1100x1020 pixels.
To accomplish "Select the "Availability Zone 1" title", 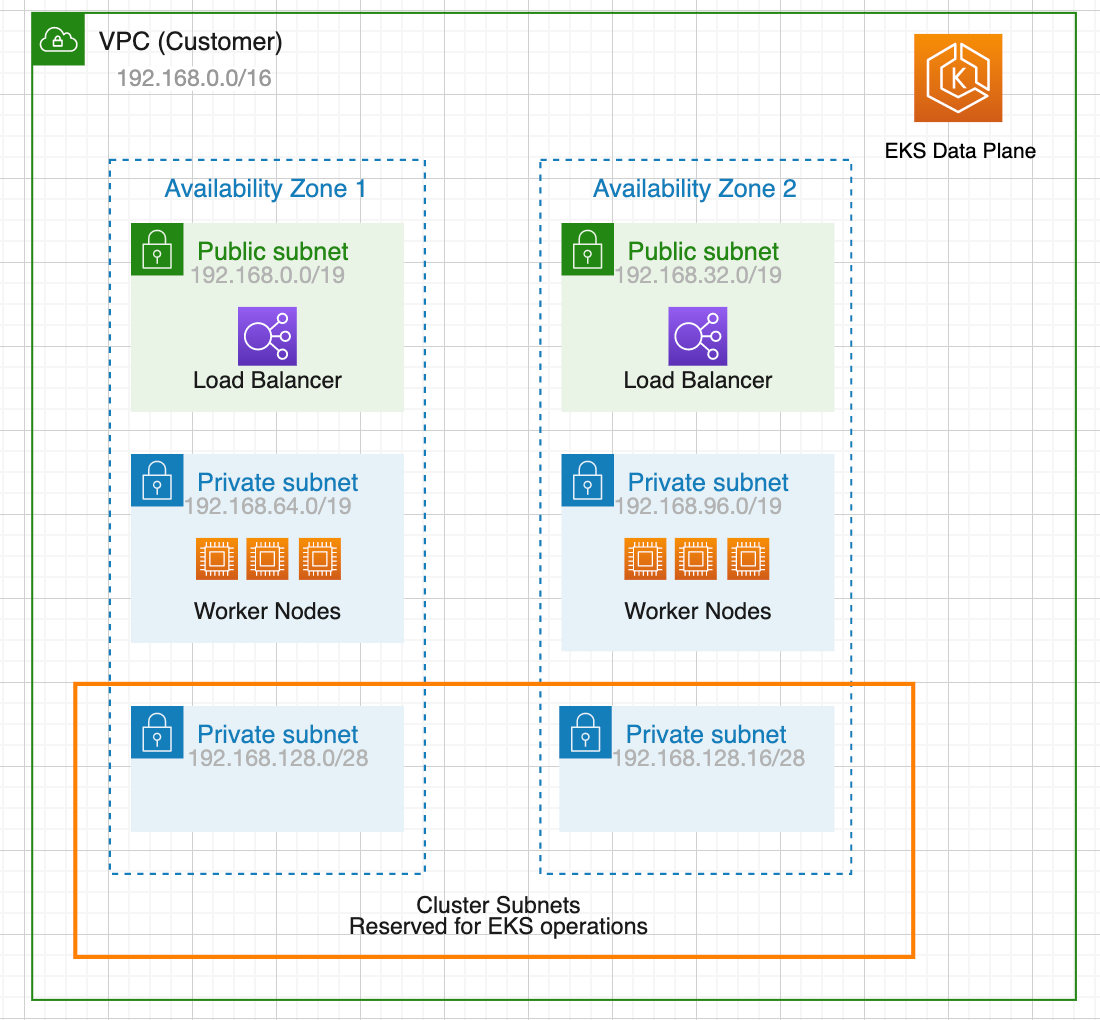I will pos(265,189).
